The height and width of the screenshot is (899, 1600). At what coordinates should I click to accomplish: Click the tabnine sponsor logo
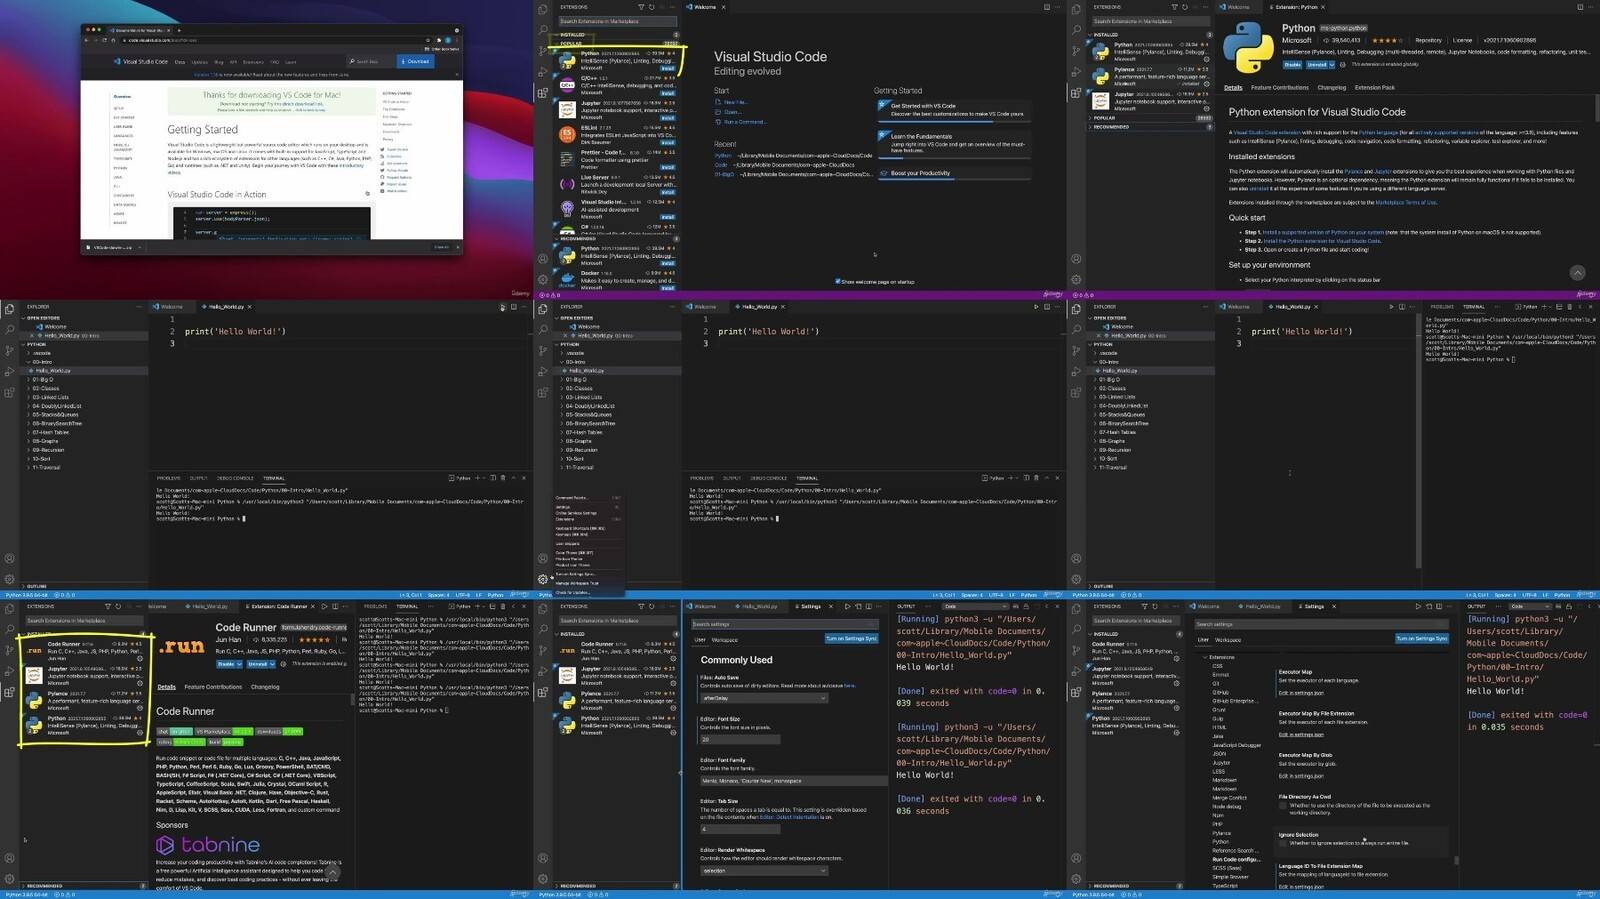point(208,845)
